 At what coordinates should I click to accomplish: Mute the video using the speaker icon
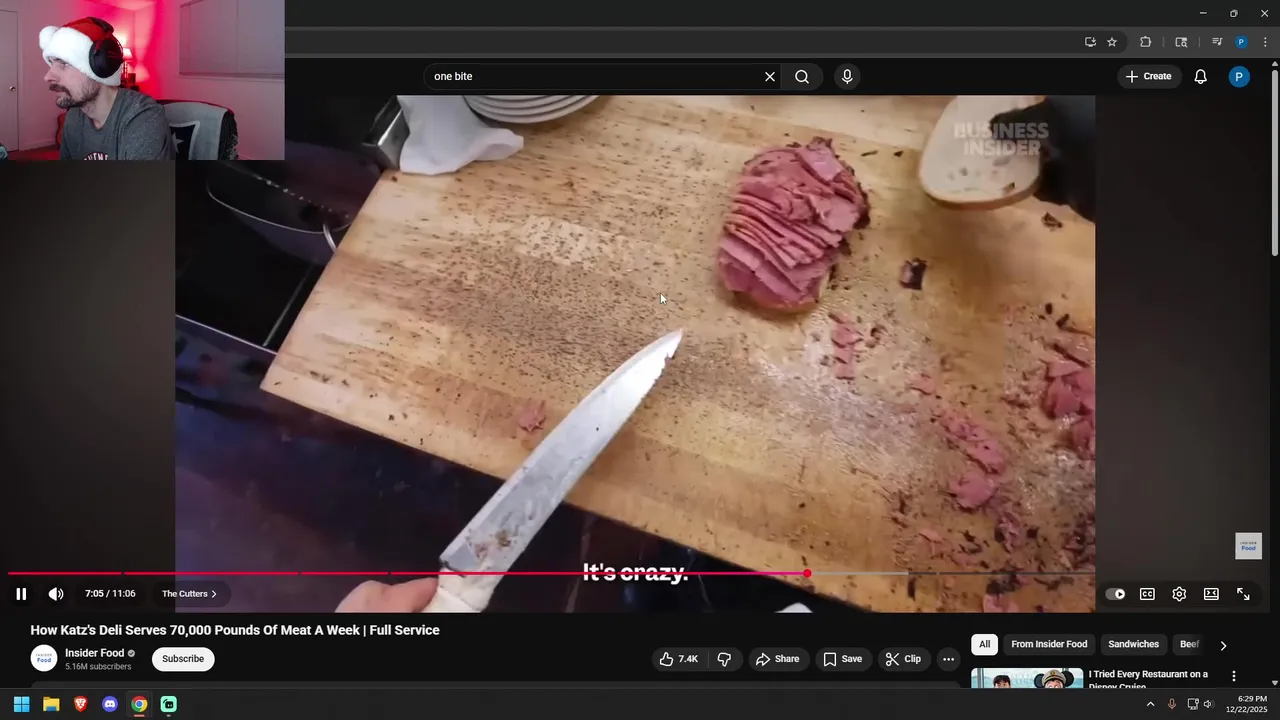[56, 594]
